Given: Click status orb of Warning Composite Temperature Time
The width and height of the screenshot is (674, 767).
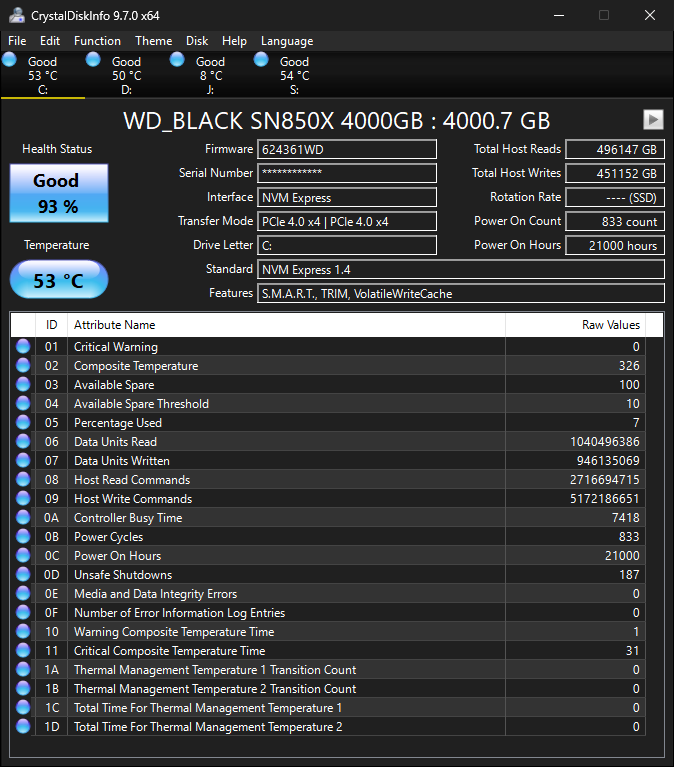Looking at the screenshot, I should tap(23, 632).
